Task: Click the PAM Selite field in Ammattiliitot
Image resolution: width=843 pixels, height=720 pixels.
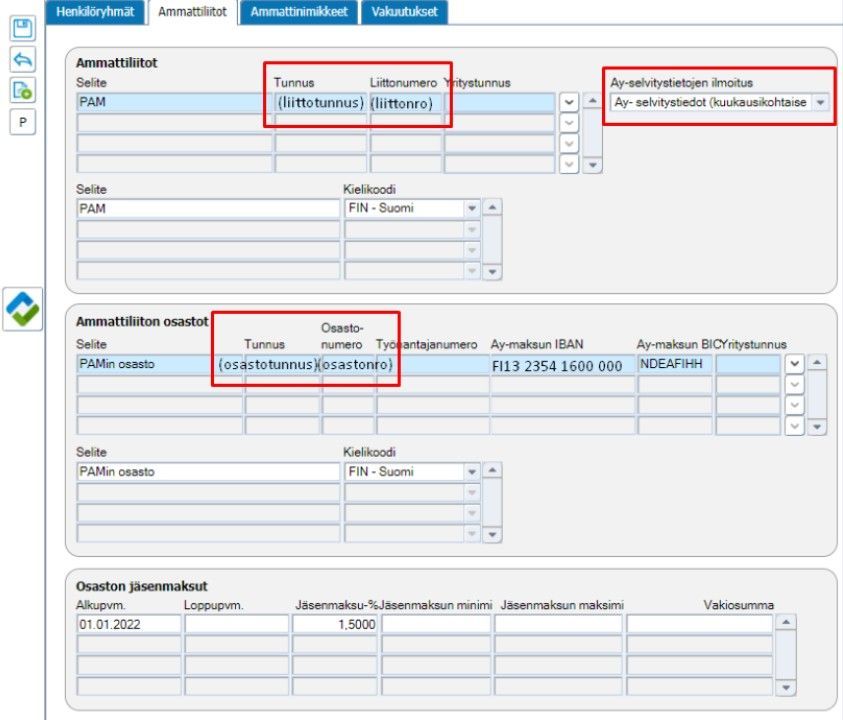Action: pyautogui.click(x=175, y=102)
